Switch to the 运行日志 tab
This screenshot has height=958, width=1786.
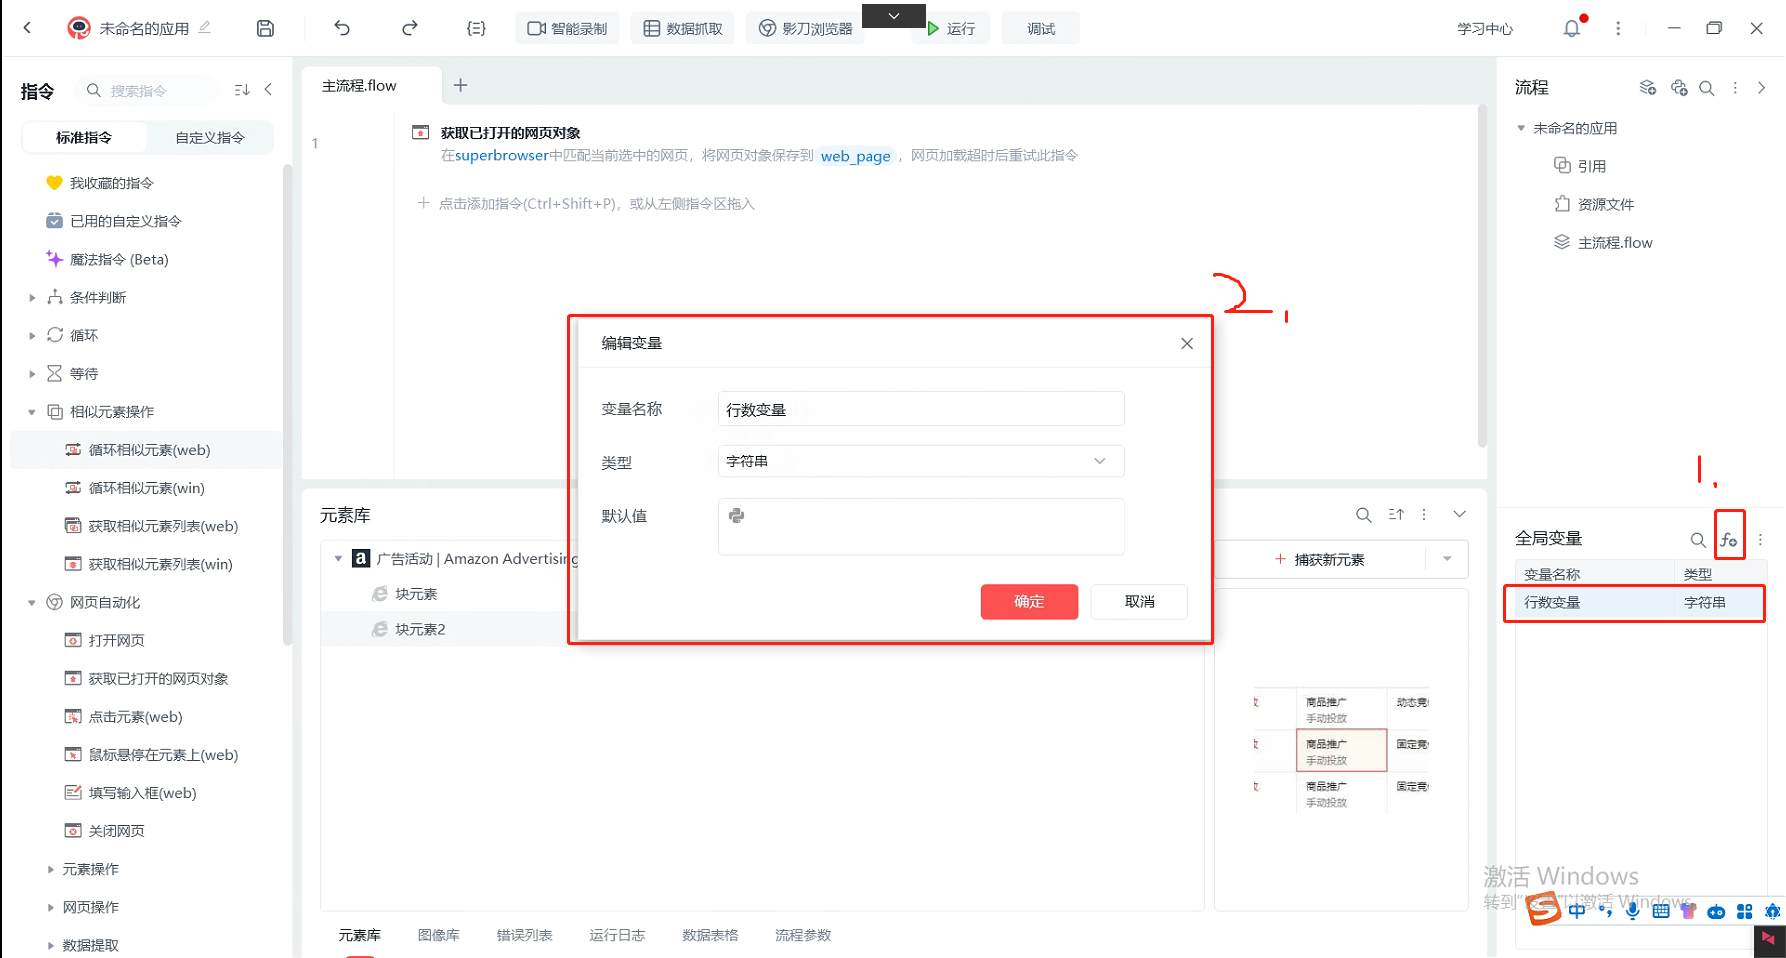point(617,935)
